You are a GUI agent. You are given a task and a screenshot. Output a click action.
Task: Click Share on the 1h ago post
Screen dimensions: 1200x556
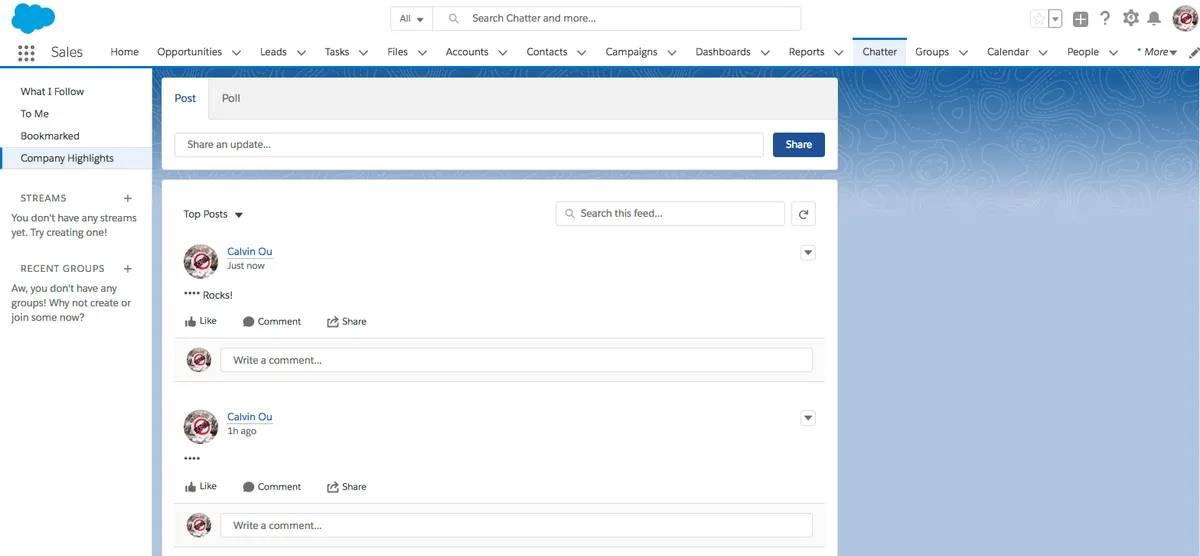coord(346,486)
